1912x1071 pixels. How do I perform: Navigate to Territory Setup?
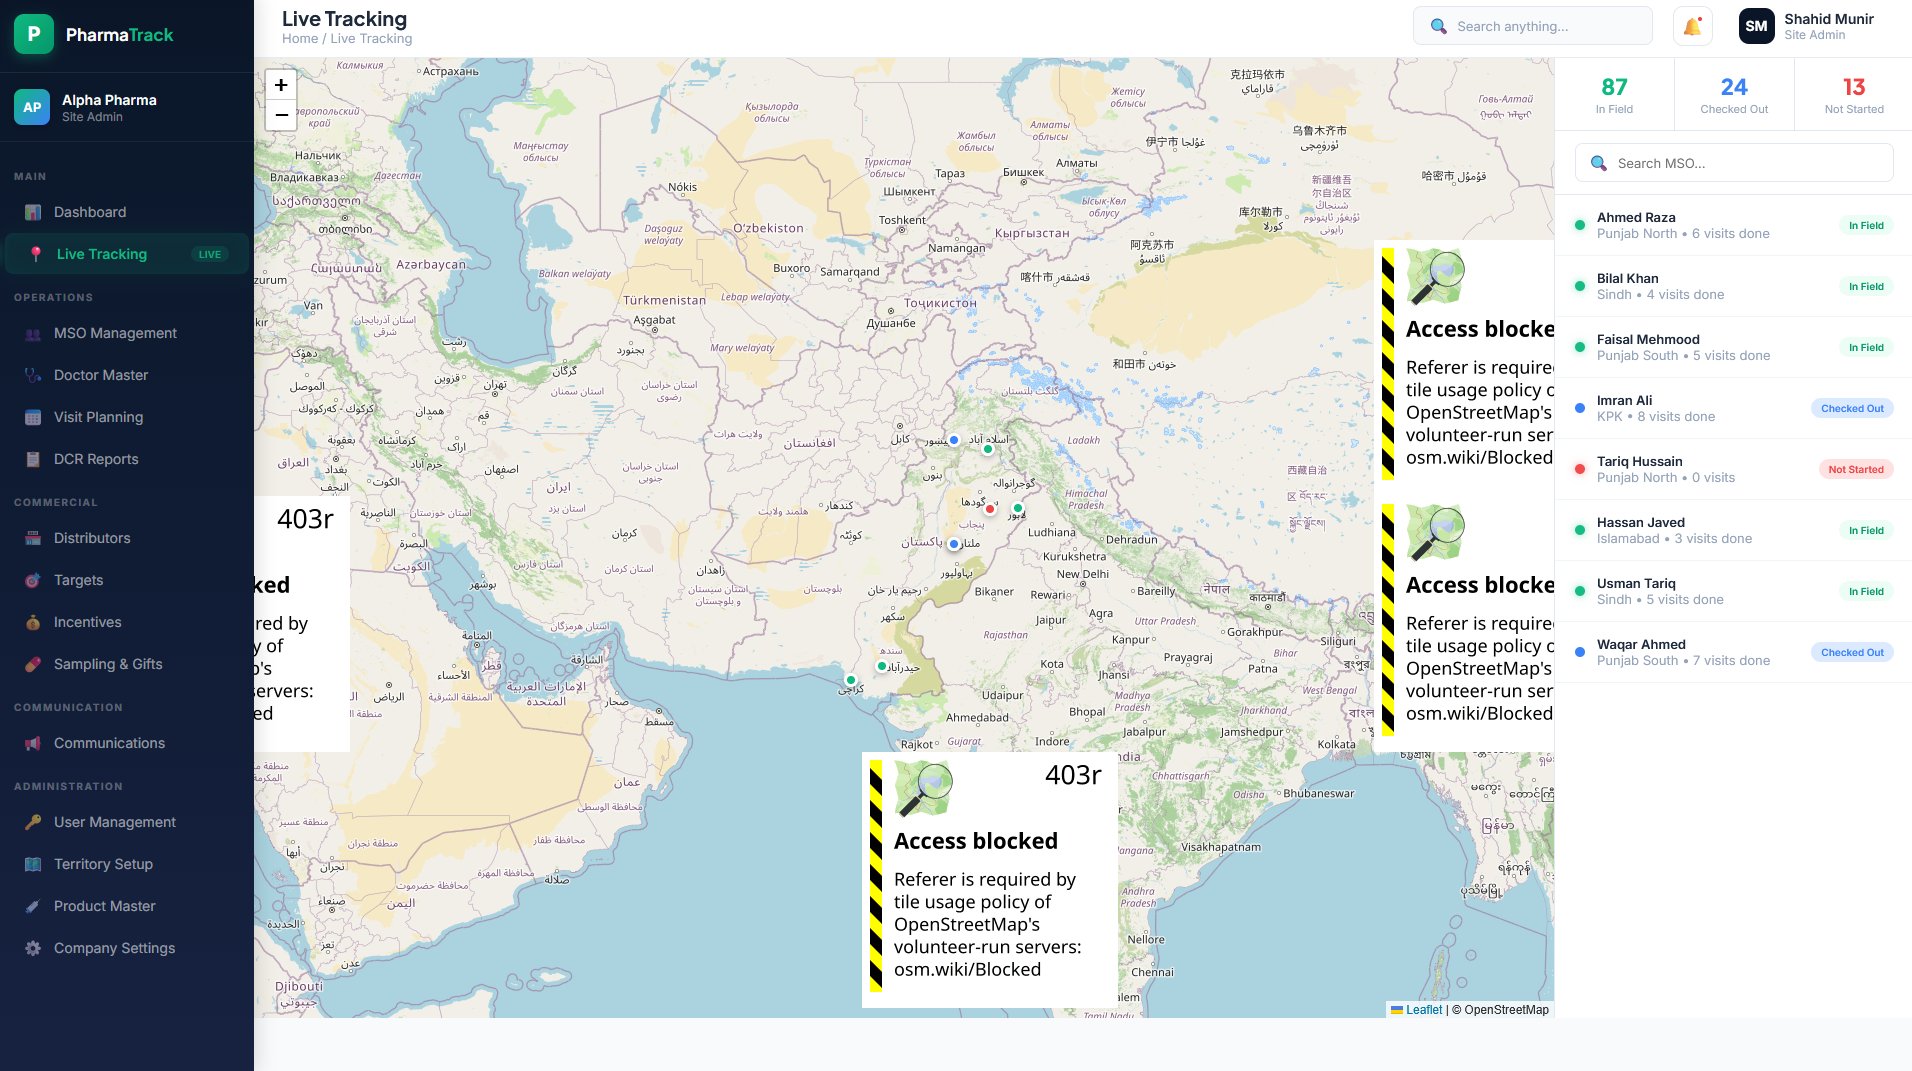[127, 864]
